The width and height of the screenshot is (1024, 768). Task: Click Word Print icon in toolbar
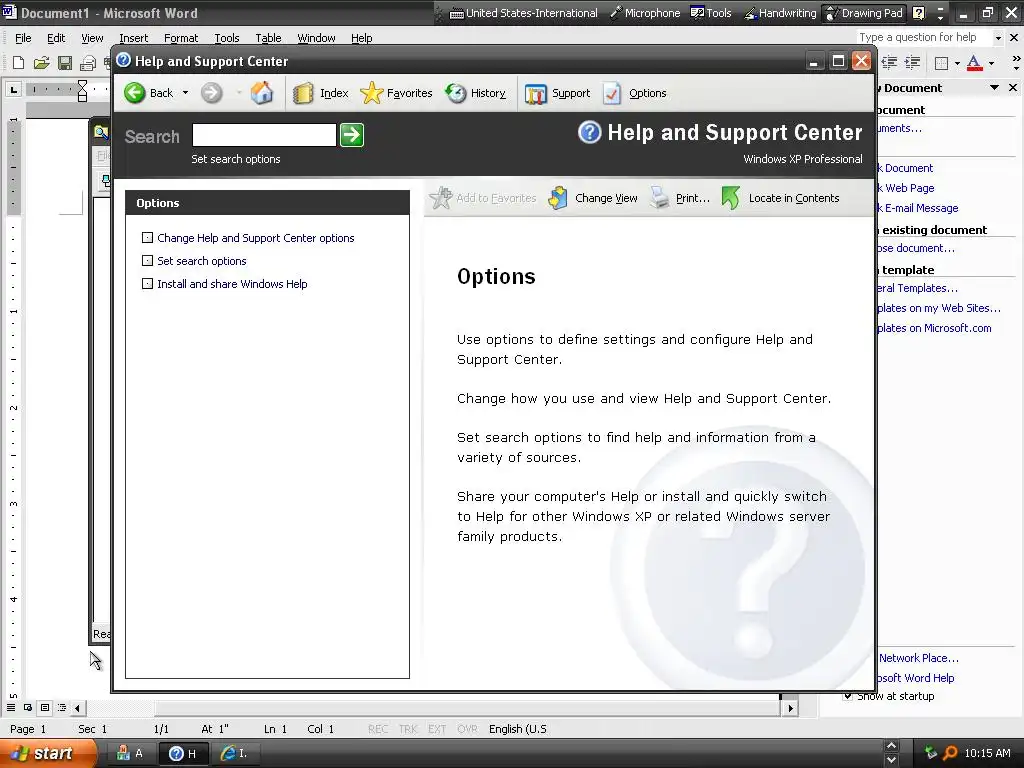pyautogui.click(x=88, y=63)
